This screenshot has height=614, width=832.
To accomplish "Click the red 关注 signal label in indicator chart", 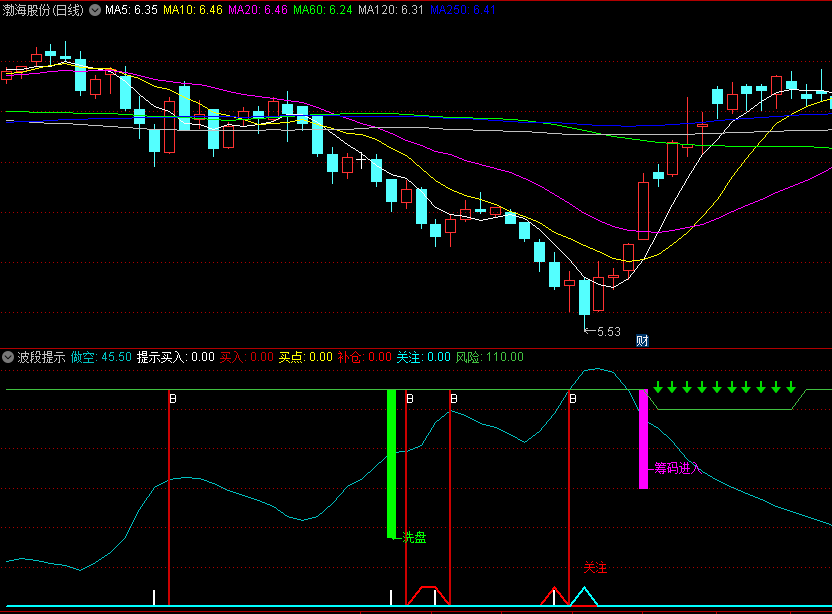I will 595,568.
